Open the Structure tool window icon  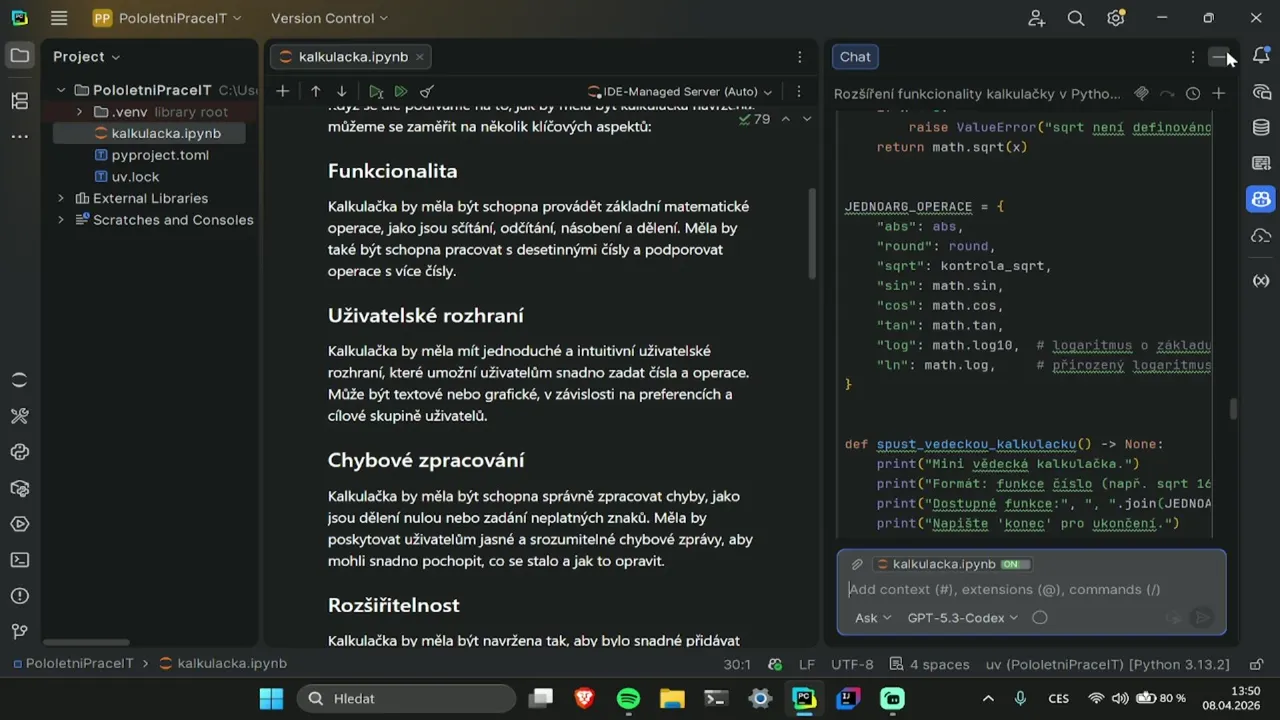click(20, 100)
